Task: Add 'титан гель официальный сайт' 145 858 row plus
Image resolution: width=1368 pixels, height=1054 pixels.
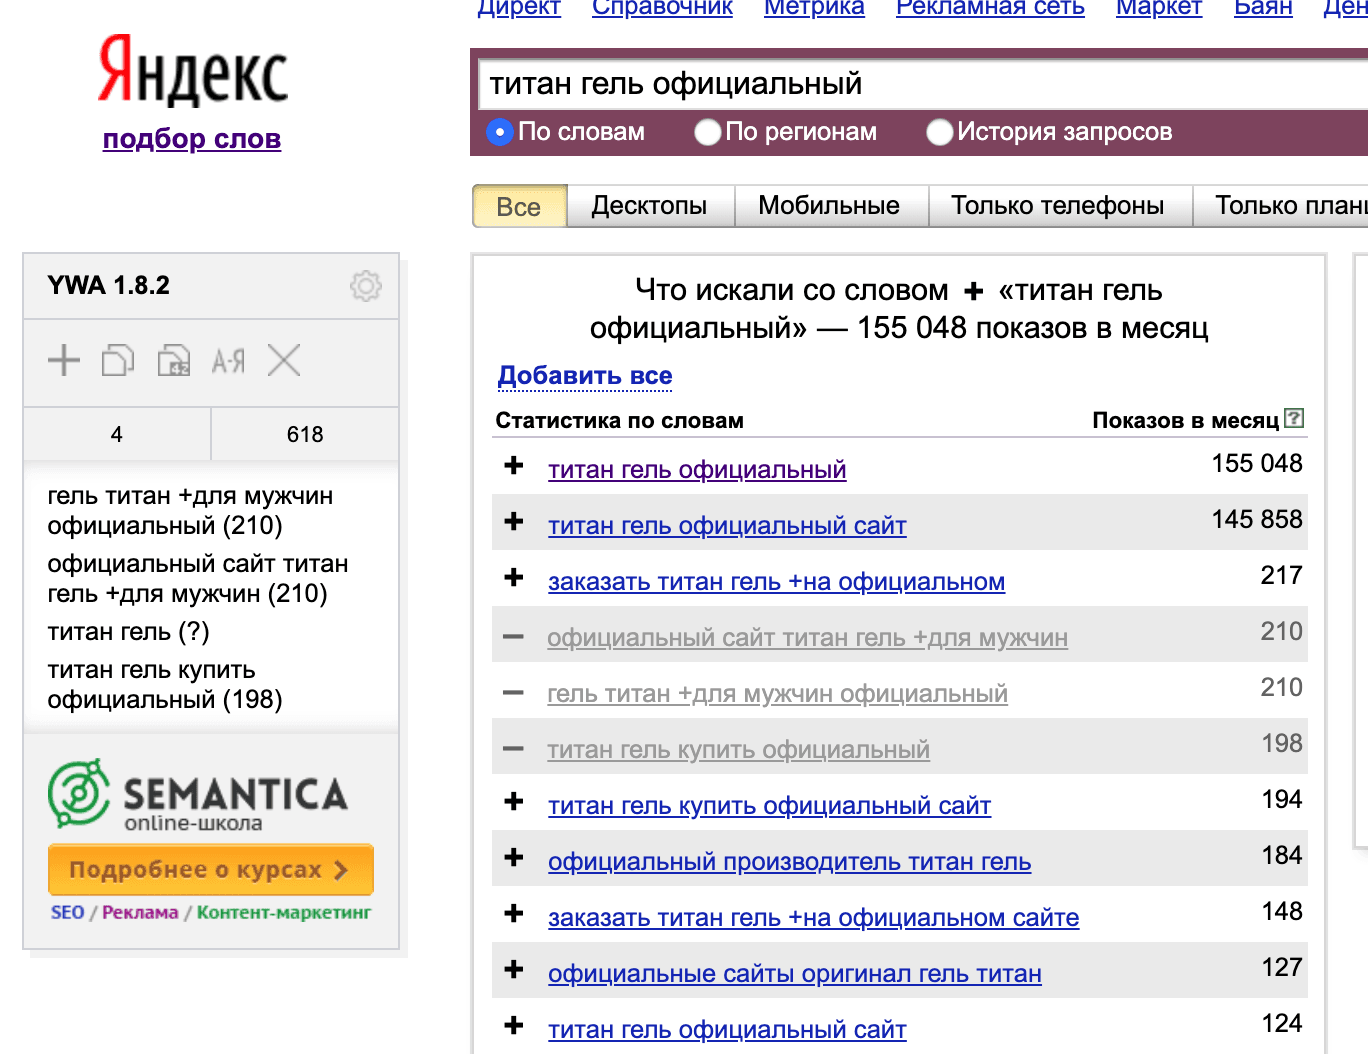Action: tap(514, 521)
